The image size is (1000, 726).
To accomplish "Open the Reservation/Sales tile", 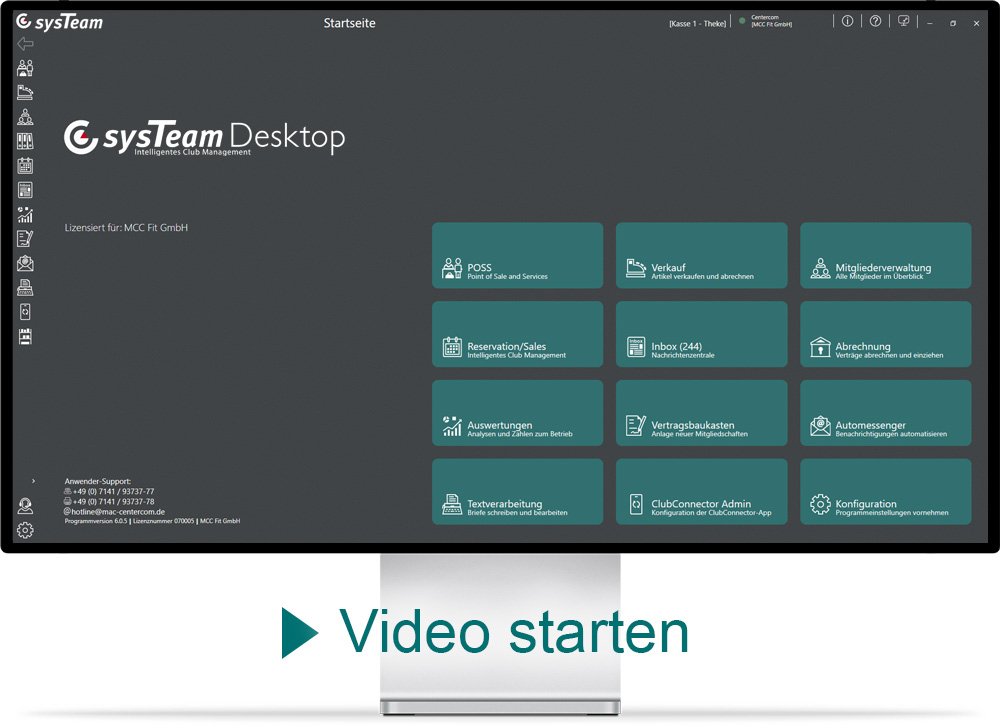I will click(517, 334).
